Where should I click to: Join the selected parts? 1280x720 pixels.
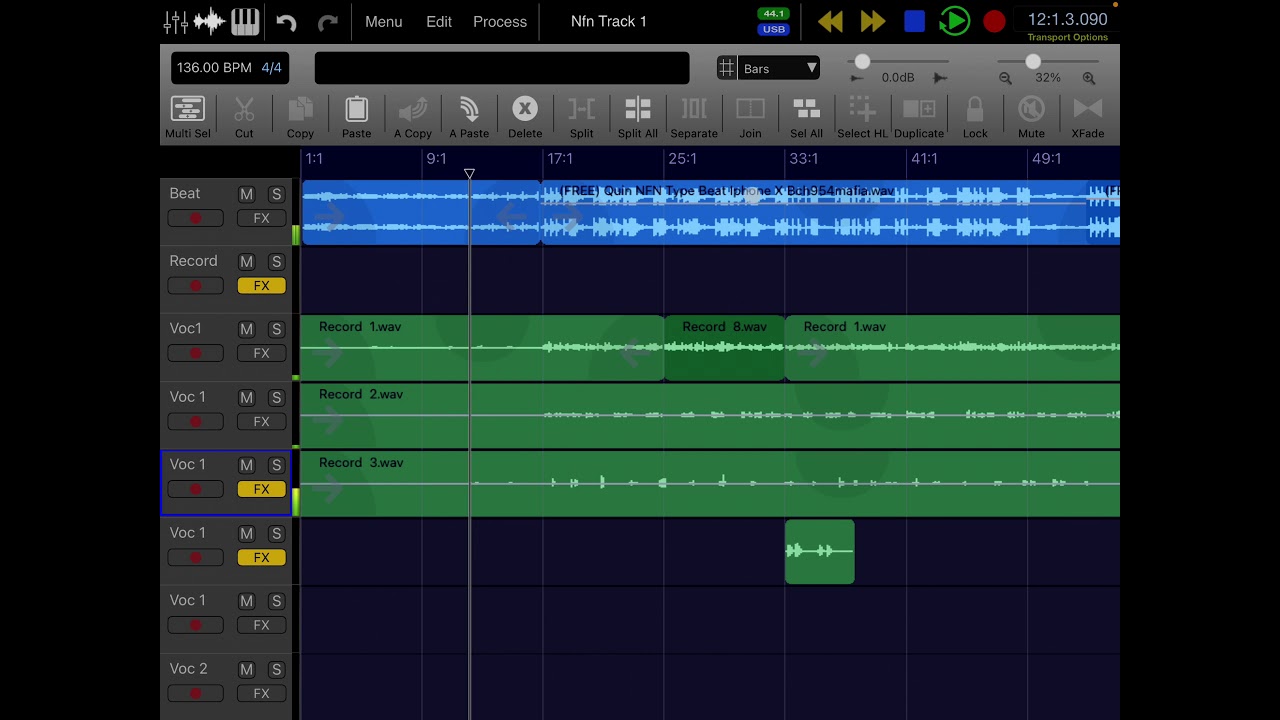pyautogui.click(x=750, y=117)
